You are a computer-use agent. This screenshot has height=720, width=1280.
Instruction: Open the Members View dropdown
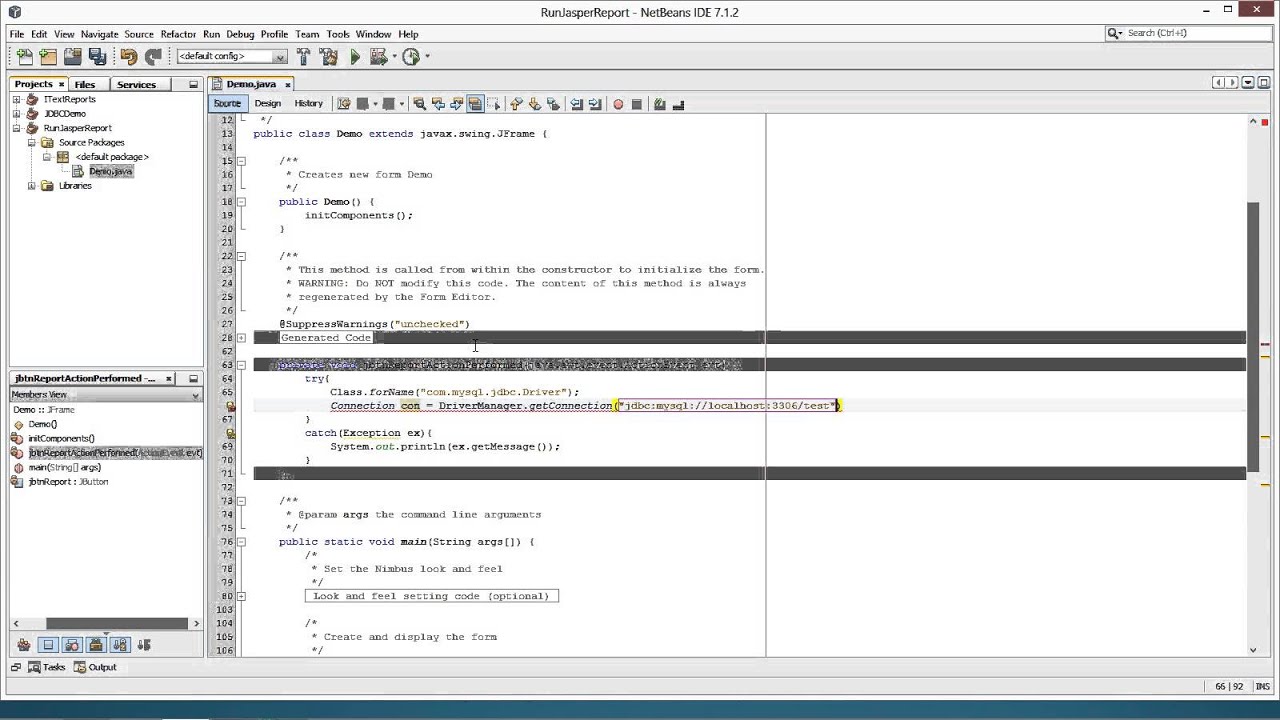click(x=106, y=395)
